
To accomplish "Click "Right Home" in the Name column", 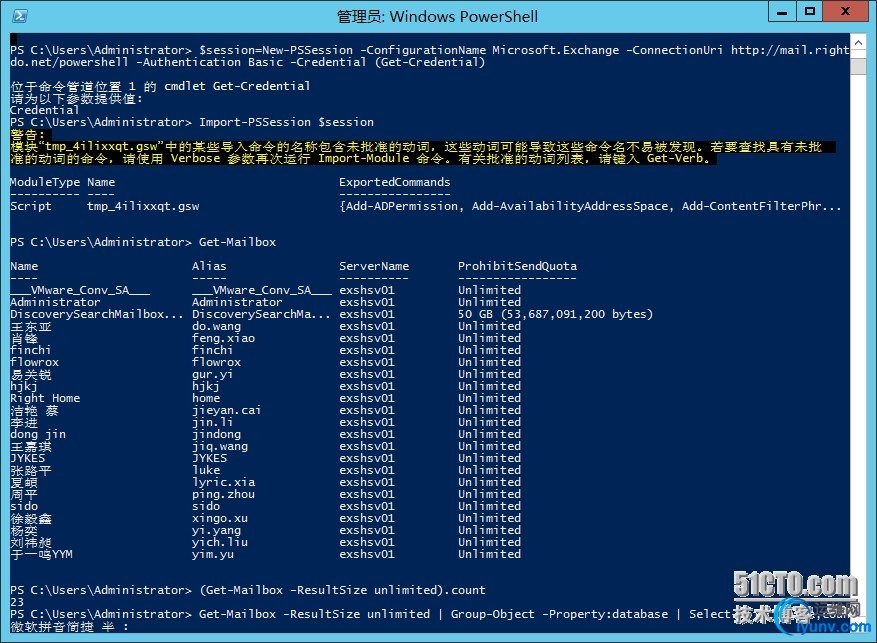I will [x=45, y=398].
